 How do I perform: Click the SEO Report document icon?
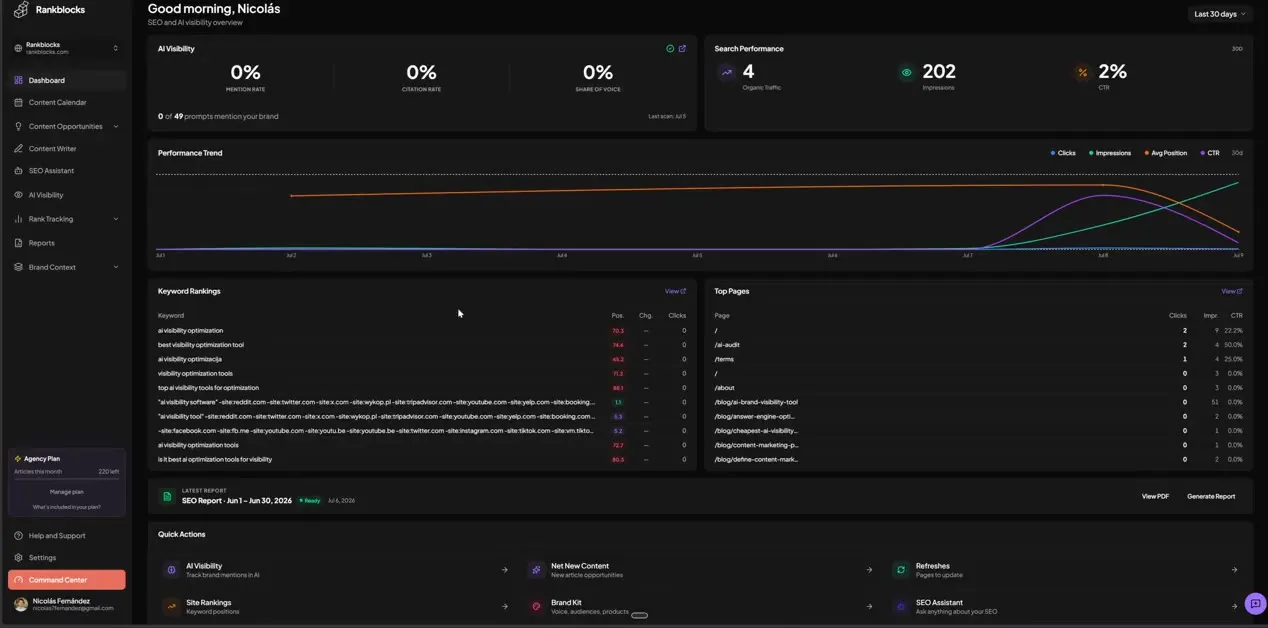click(167, 497)
